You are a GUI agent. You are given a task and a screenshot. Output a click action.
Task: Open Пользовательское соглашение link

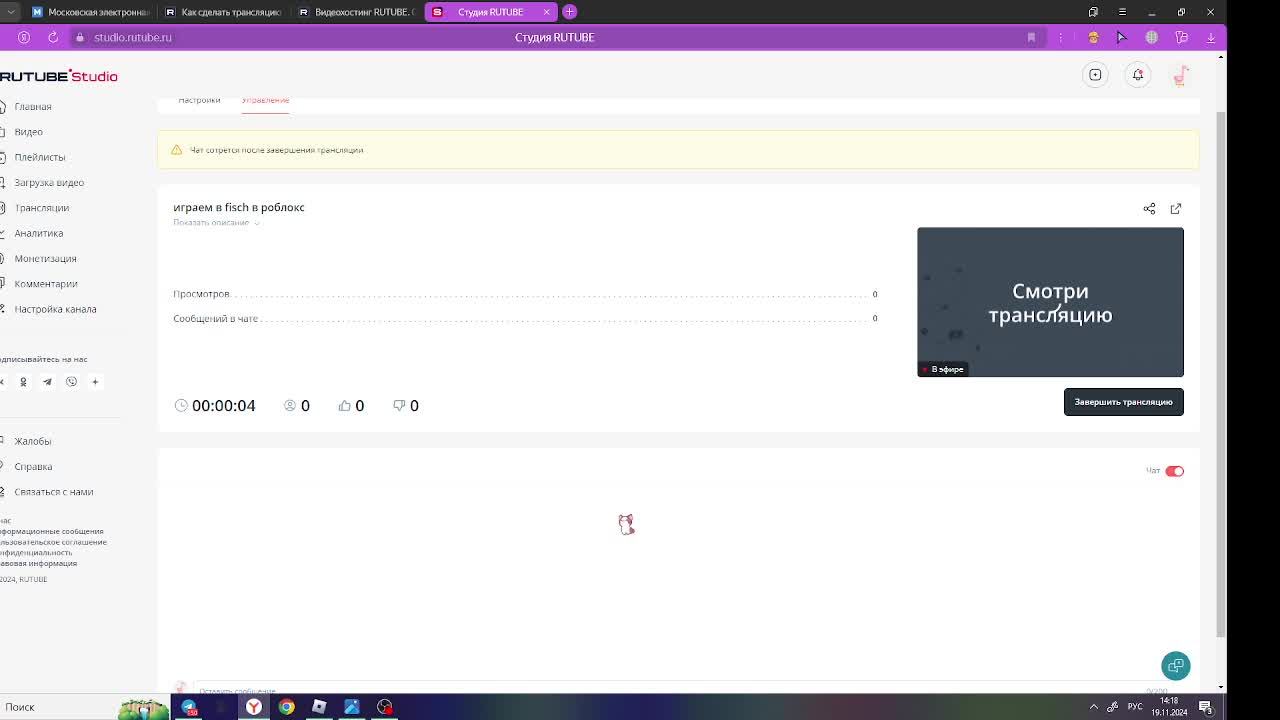pos(53,542)
